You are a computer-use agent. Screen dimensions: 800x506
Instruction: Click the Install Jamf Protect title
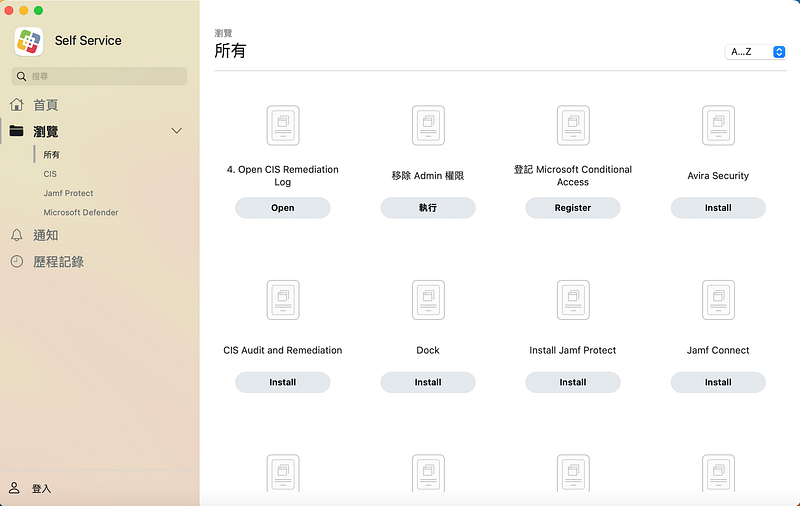(x=573, y=350)
